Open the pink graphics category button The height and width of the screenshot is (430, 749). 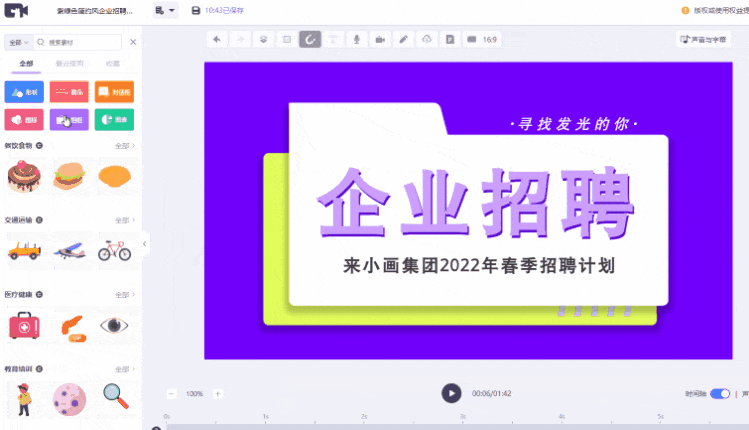(x=24, y=119)
